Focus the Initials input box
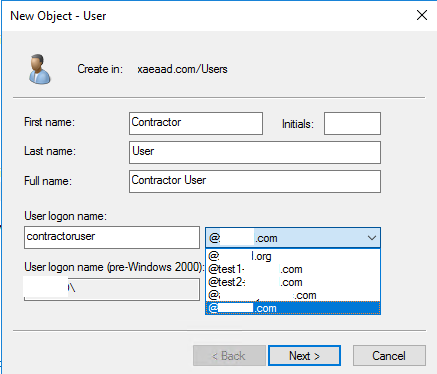The height and width of the screenshot is (374, 437). pos(352,123)
